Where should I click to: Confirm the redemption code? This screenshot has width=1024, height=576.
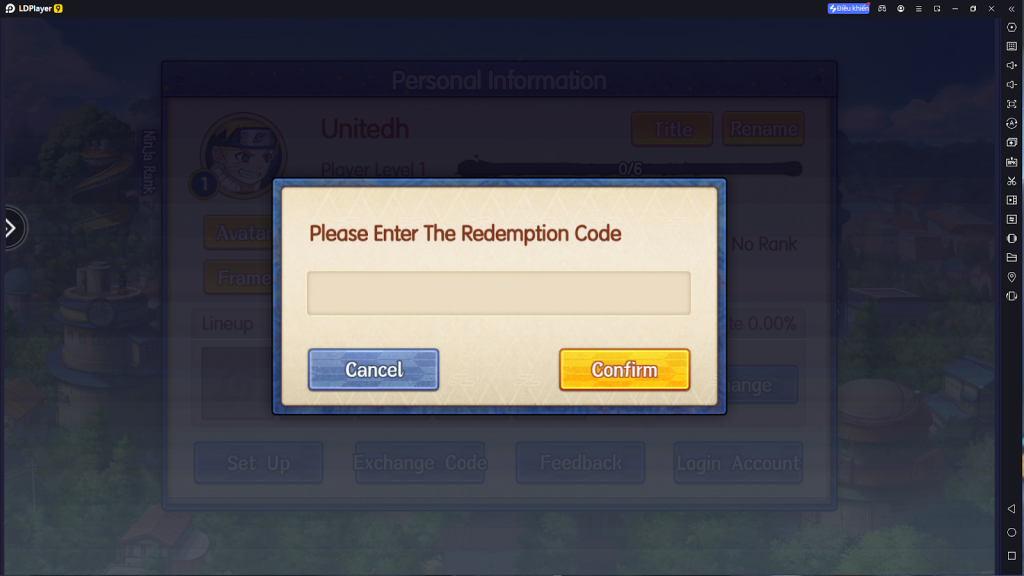pyautogui.click(x=624, y=370)
